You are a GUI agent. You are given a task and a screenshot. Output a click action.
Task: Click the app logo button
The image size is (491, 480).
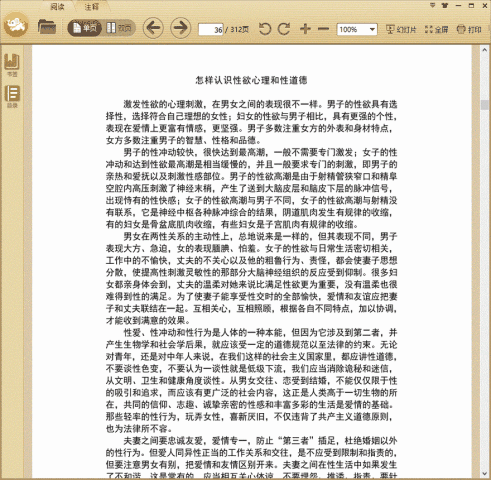(x=16, y=24)
